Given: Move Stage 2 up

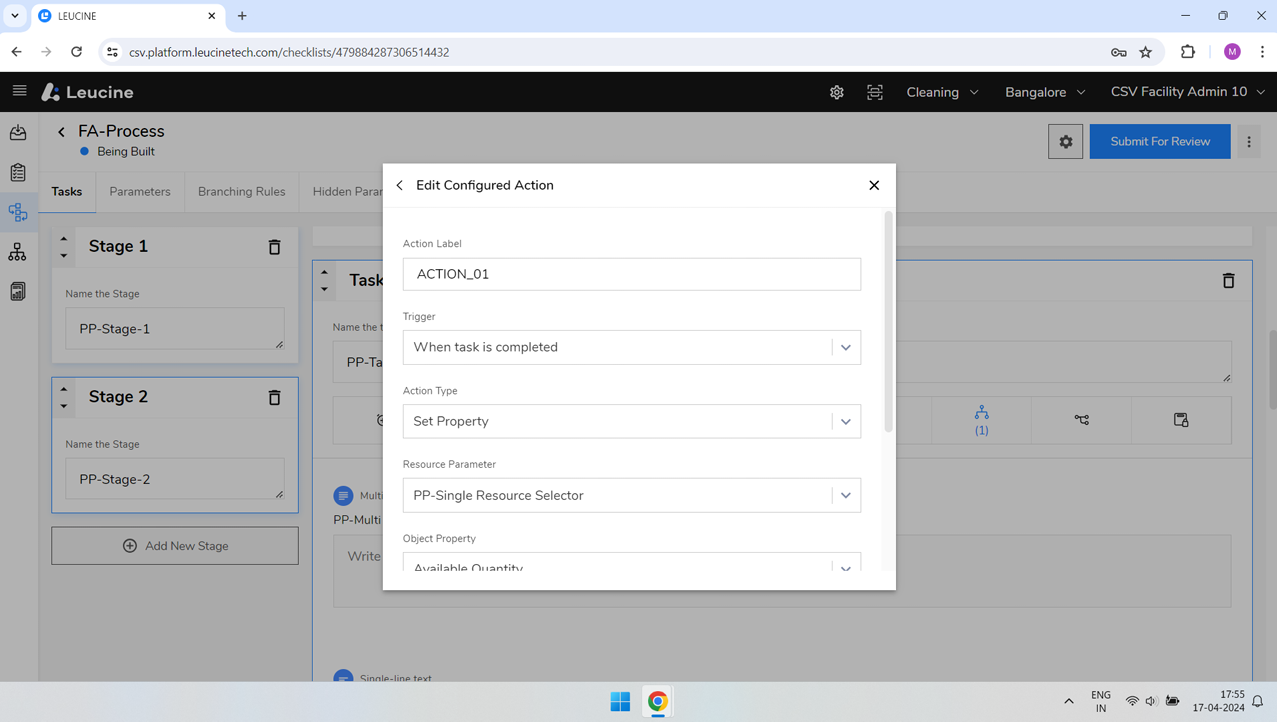Looking at the screenshot, I should point(64,389).
